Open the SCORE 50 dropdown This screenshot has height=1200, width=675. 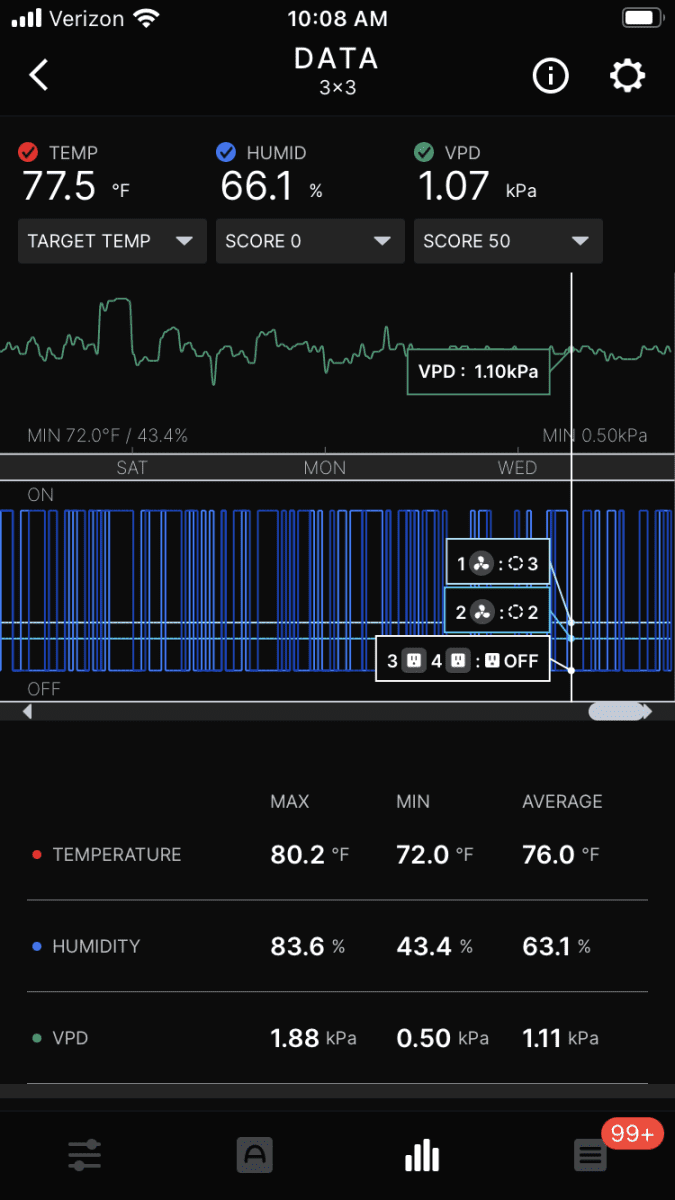coord(508,241)
